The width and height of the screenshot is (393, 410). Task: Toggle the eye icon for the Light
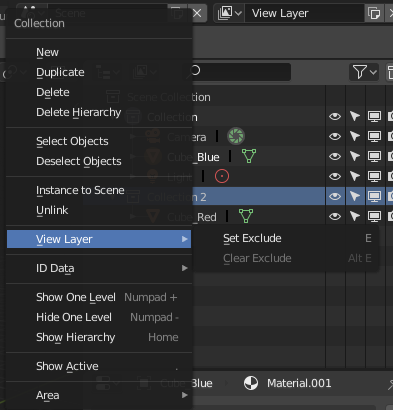335,176
